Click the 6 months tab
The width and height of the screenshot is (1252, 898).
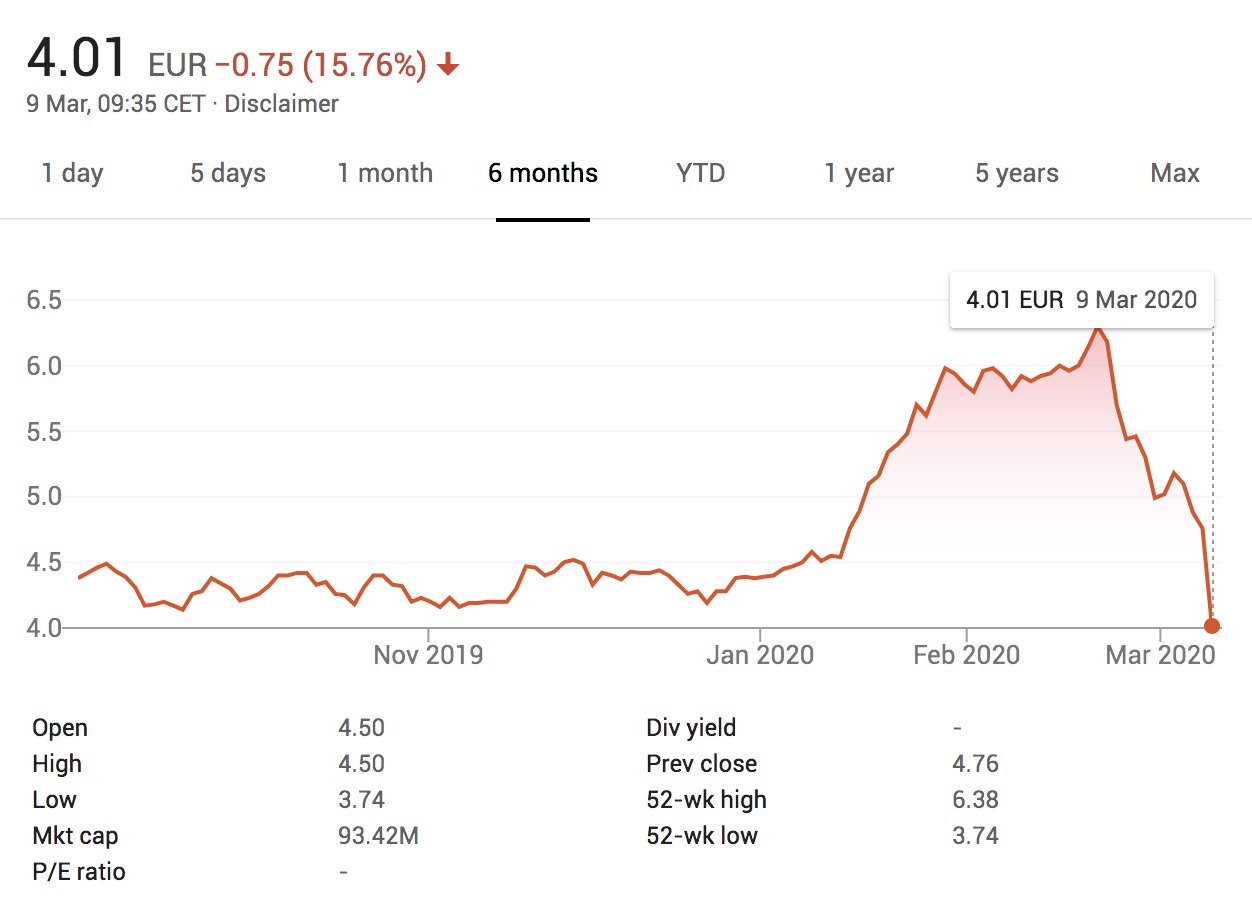(543, 173)
